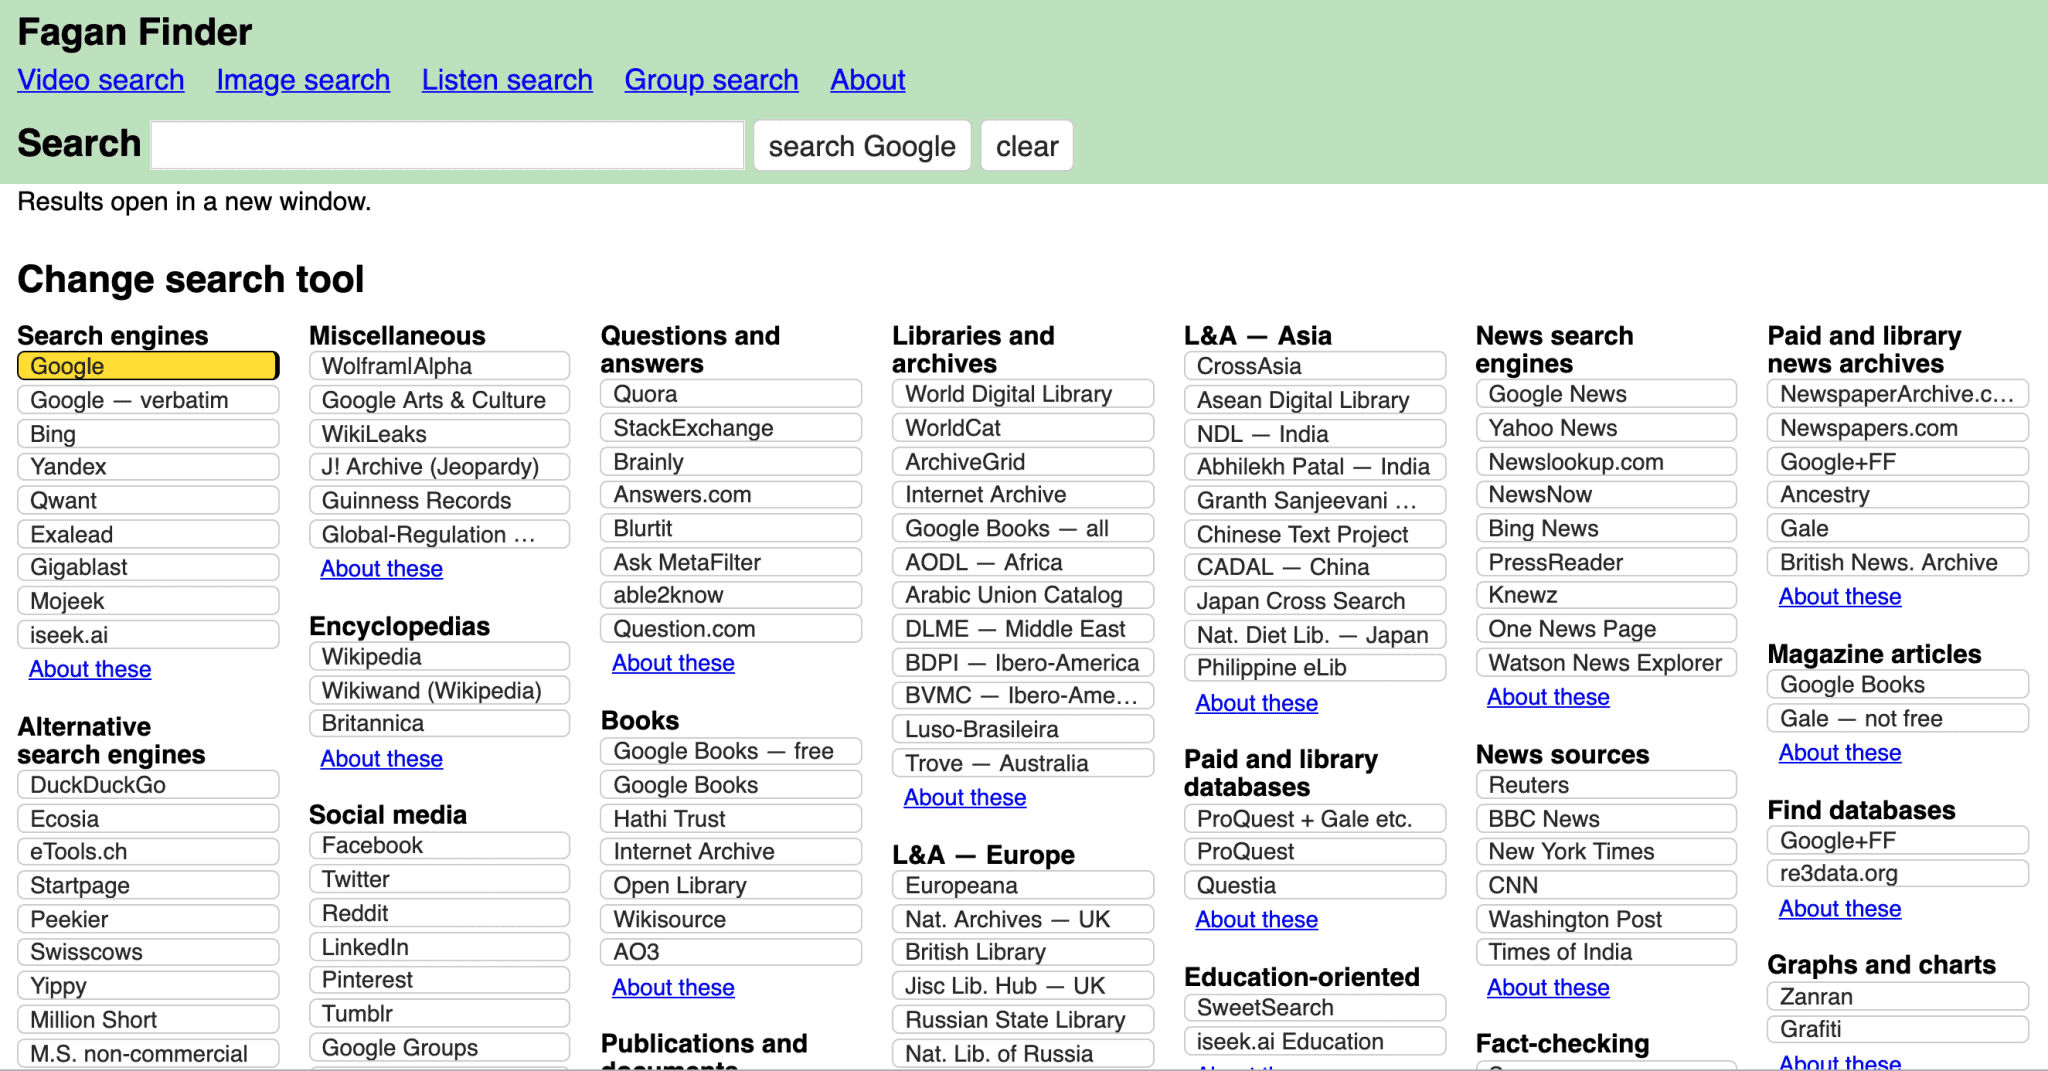The image size is (2048, 1071).
Task: Open the Group search link
Action: pos(711,80)
